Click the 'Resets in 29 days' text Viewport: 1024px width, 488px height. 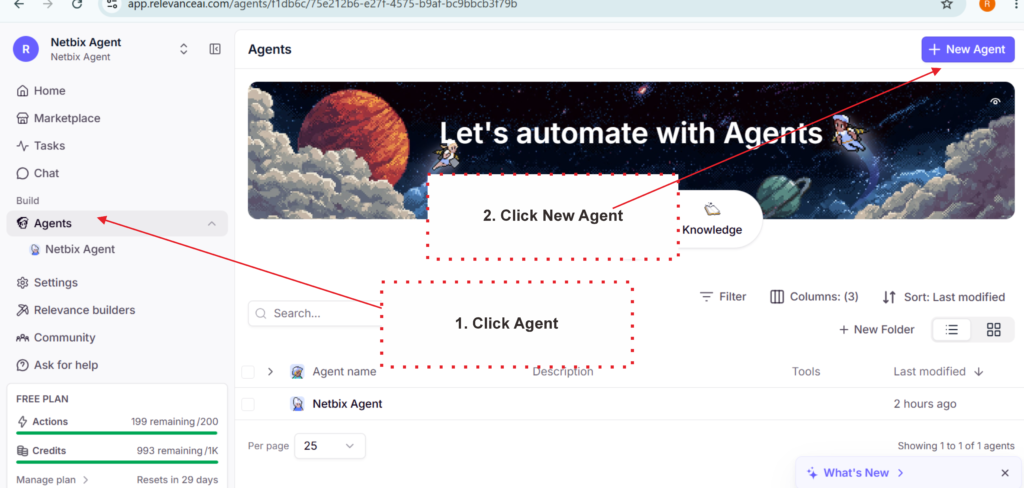tap(177, 480)
